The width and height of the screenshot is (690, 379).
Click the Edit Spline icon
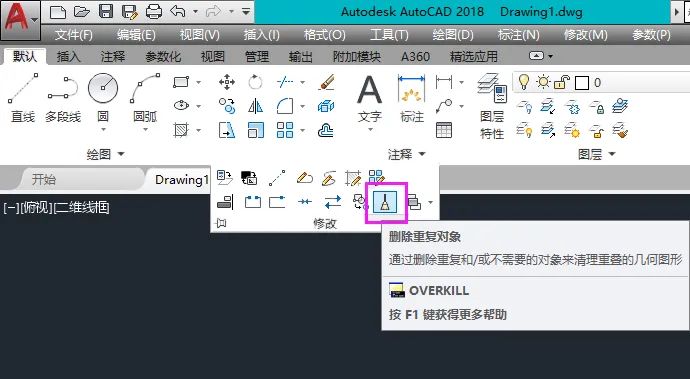click(x=329, y=178)
